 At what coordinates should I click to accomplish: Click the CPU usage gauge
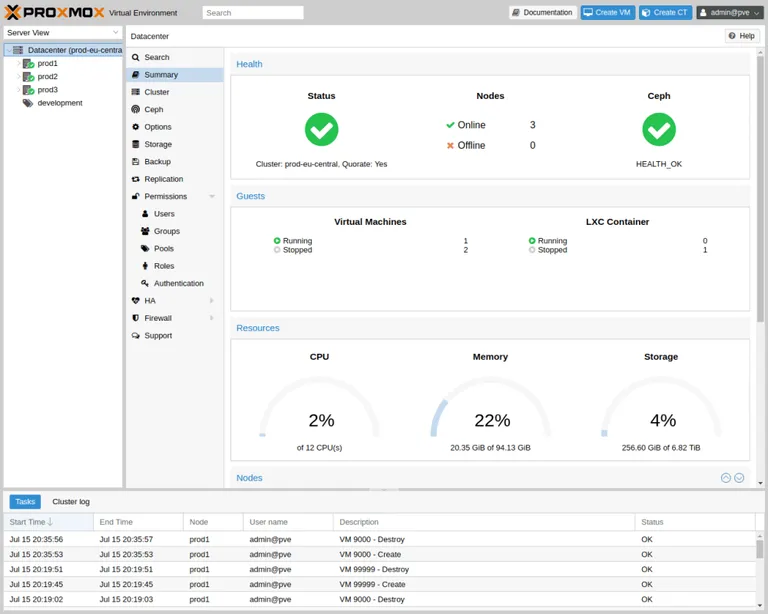319,406
